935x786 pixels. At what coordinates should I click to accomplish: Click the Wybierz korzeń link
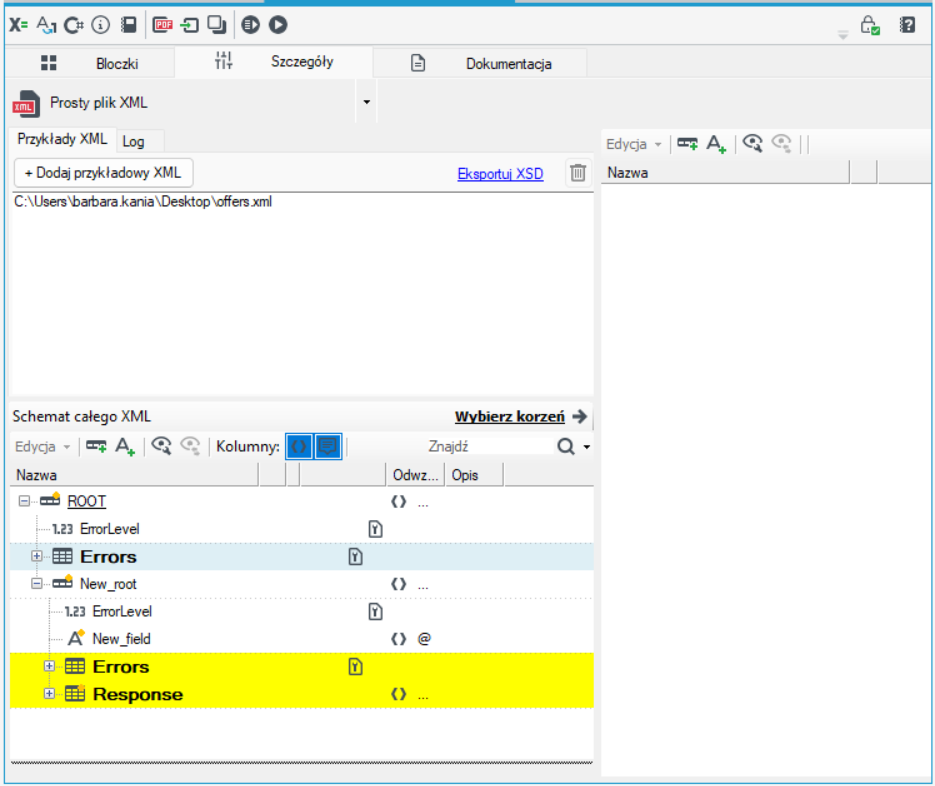tap(510, 416)
